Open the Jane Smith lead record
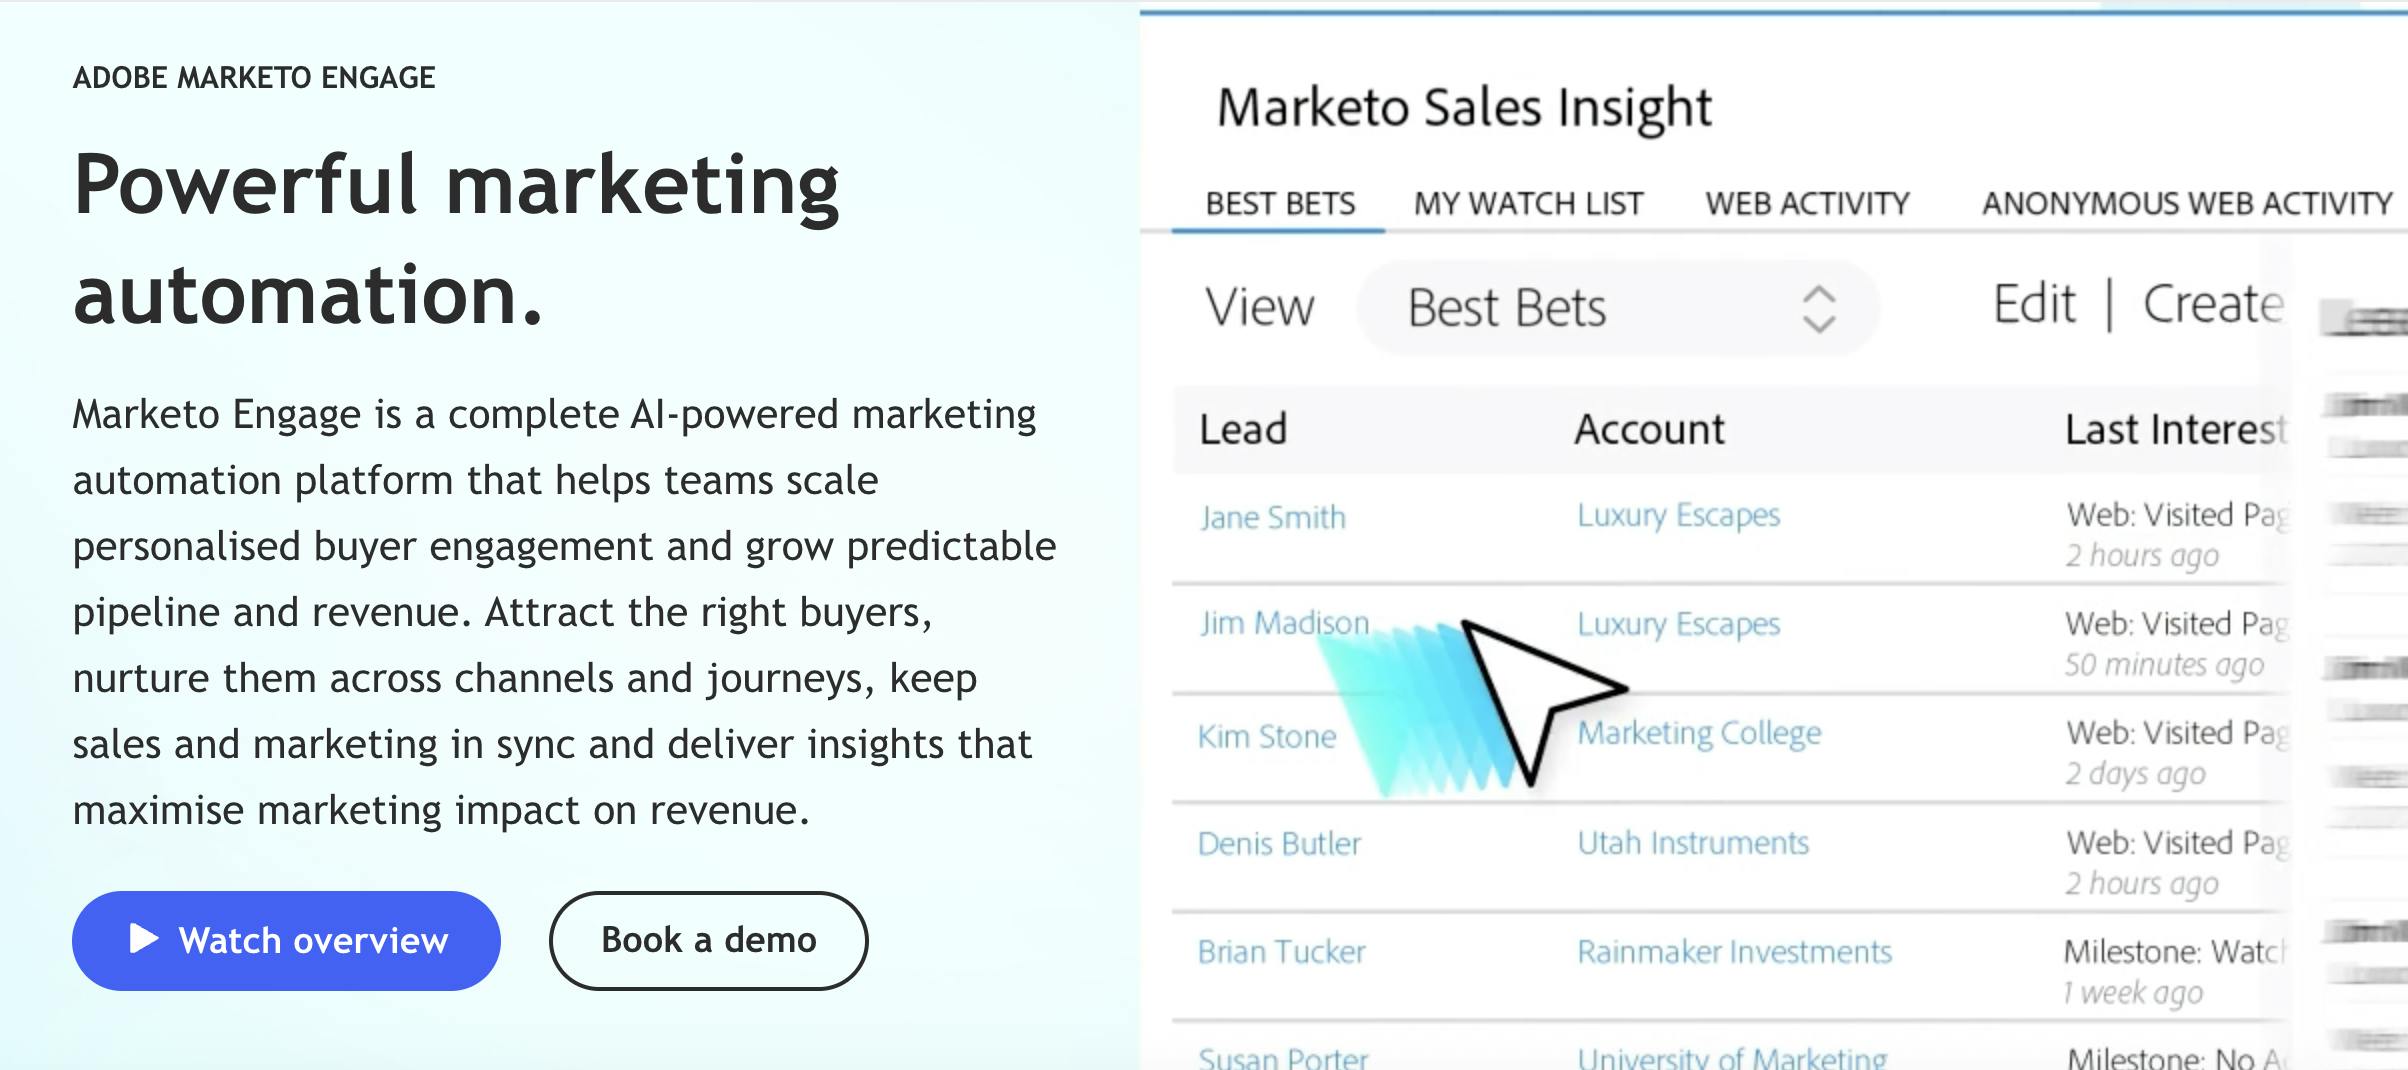 coord(1272,517)
